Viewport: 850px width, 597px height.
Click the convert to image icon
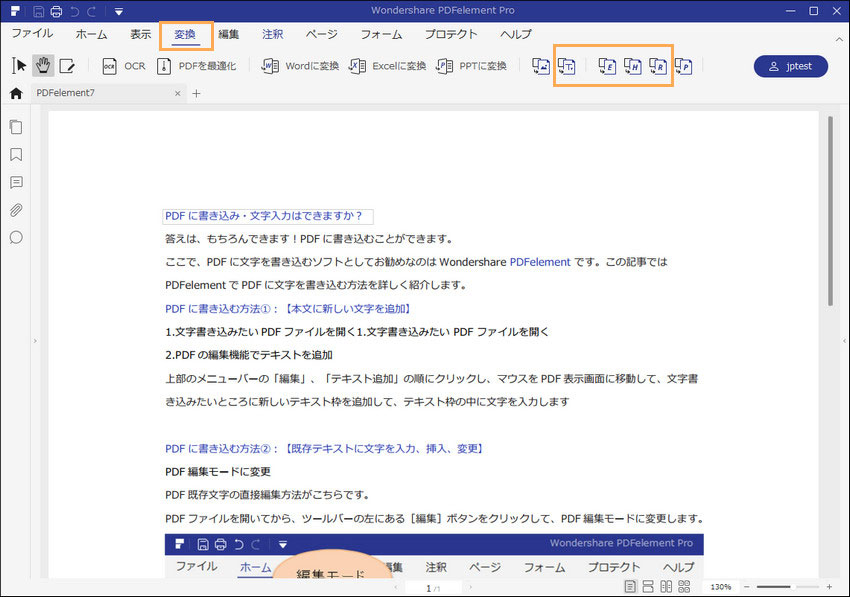pyautogui.click(x=540, y=66)
